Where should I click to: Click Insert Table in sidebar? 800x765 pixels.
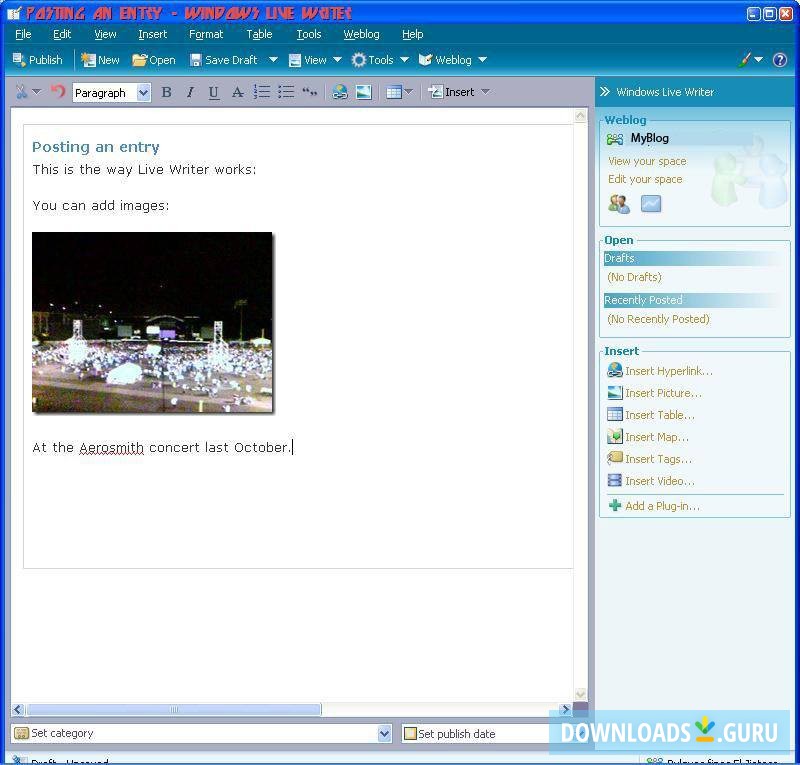click(651, 415)
